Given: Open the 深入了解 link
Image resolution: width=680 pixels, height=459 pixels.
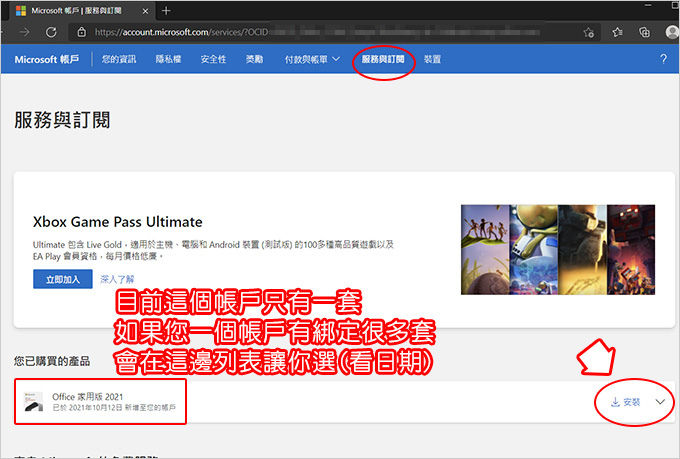Looking at the screenshot, I should coord(117,279).
